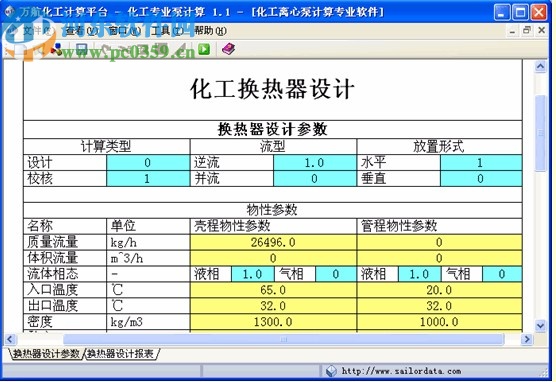Select shell-side 液相 value 1.0
The width and height of the screenshot is (556, 382).
coord(252,274)
